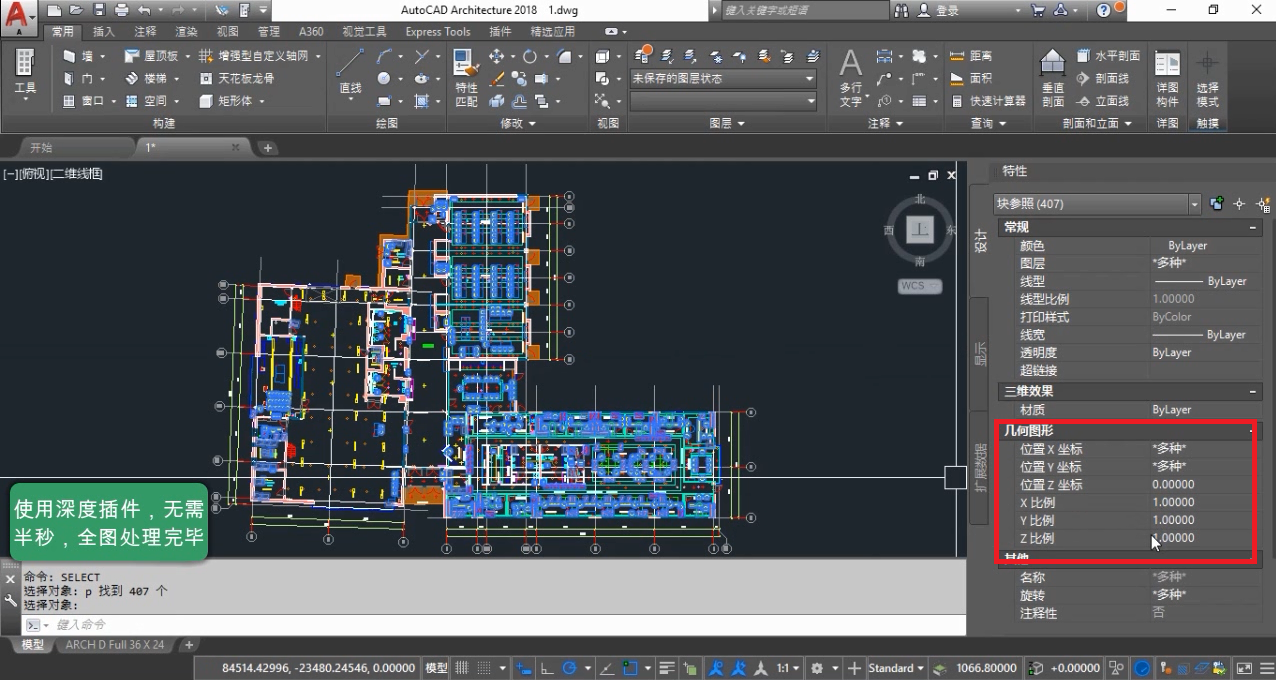Click the Section Line (剖面线) button
The image size is (1276, 680).
[x=1103, y=78]
